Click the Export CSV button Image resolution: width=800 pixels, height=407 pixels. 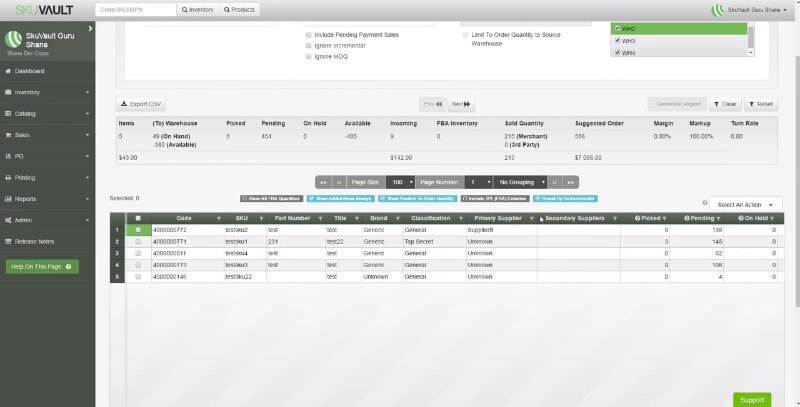[x=141, y=103]
